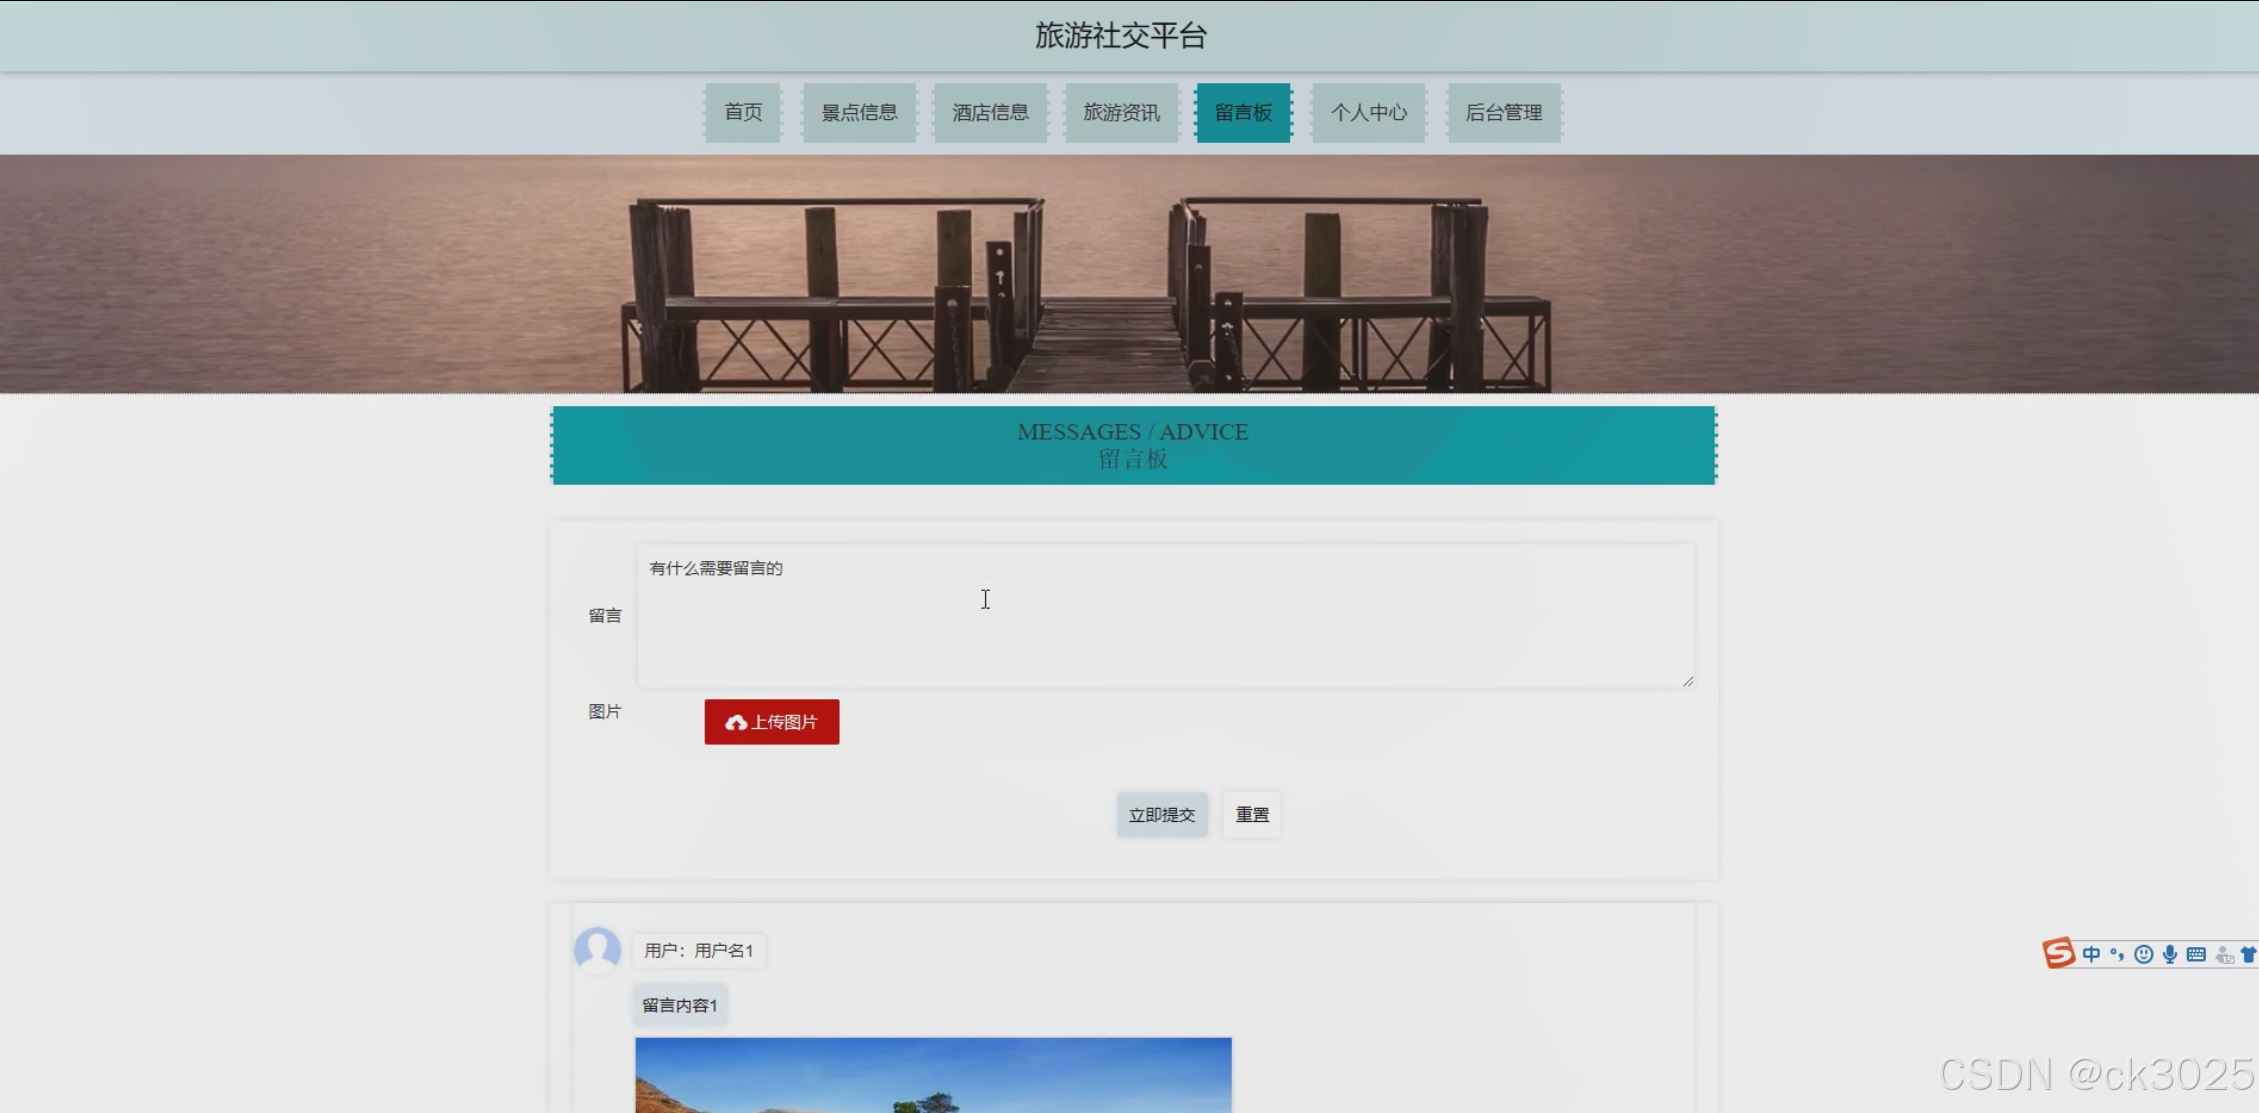Click the 用户名1 avatar icon
The width and height of the screenshot is (2259, 1113).
pos(597,949)
